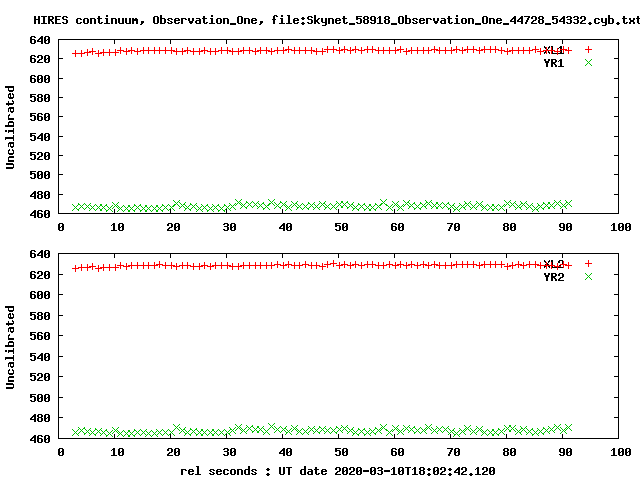The width and height of the screenshot is (640, 480).
Task: Click the 580 y-axis tick of lower chart
Action: [40, 316]
